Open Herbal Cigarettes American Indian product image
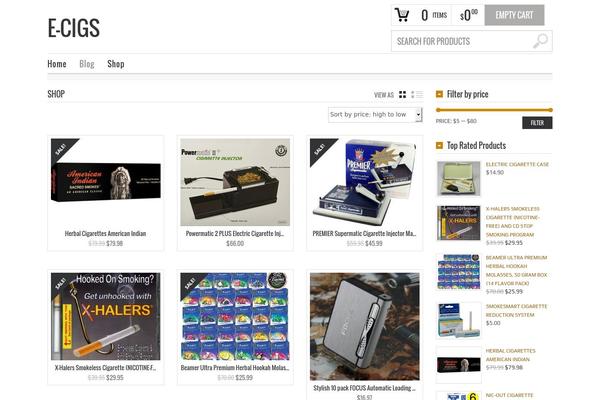The image size is (600, 400). click(x=106, y=182)
